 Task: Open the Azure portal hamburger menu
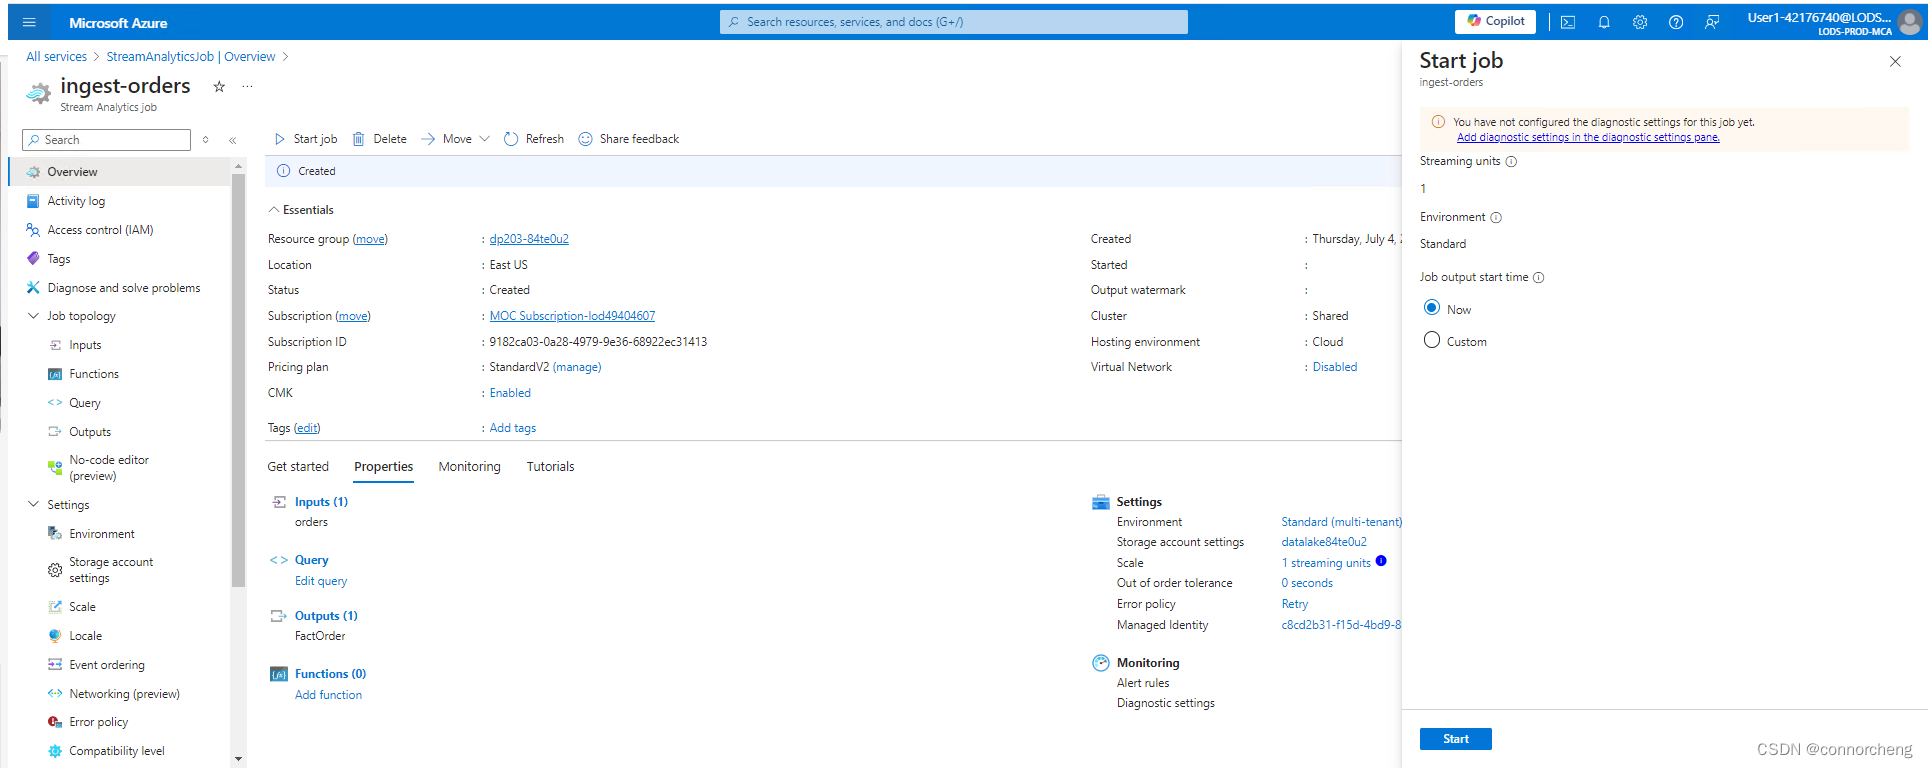coord(29,22)
